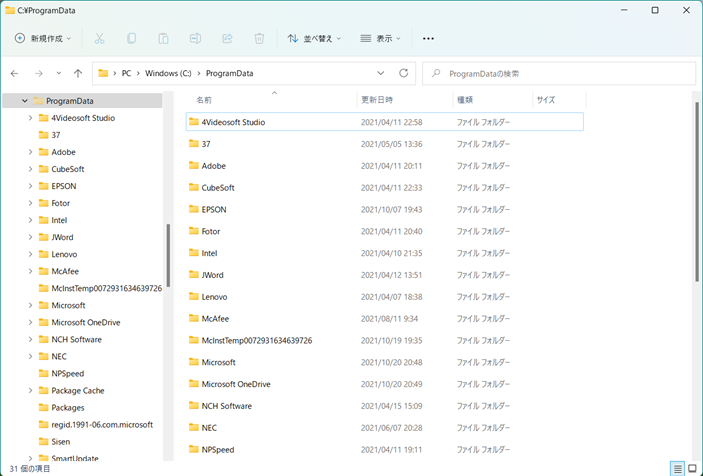This screenshot has width=703, height=476.
Task: Collapse the ProgramData tree node
Action: (x=25, y=101)
